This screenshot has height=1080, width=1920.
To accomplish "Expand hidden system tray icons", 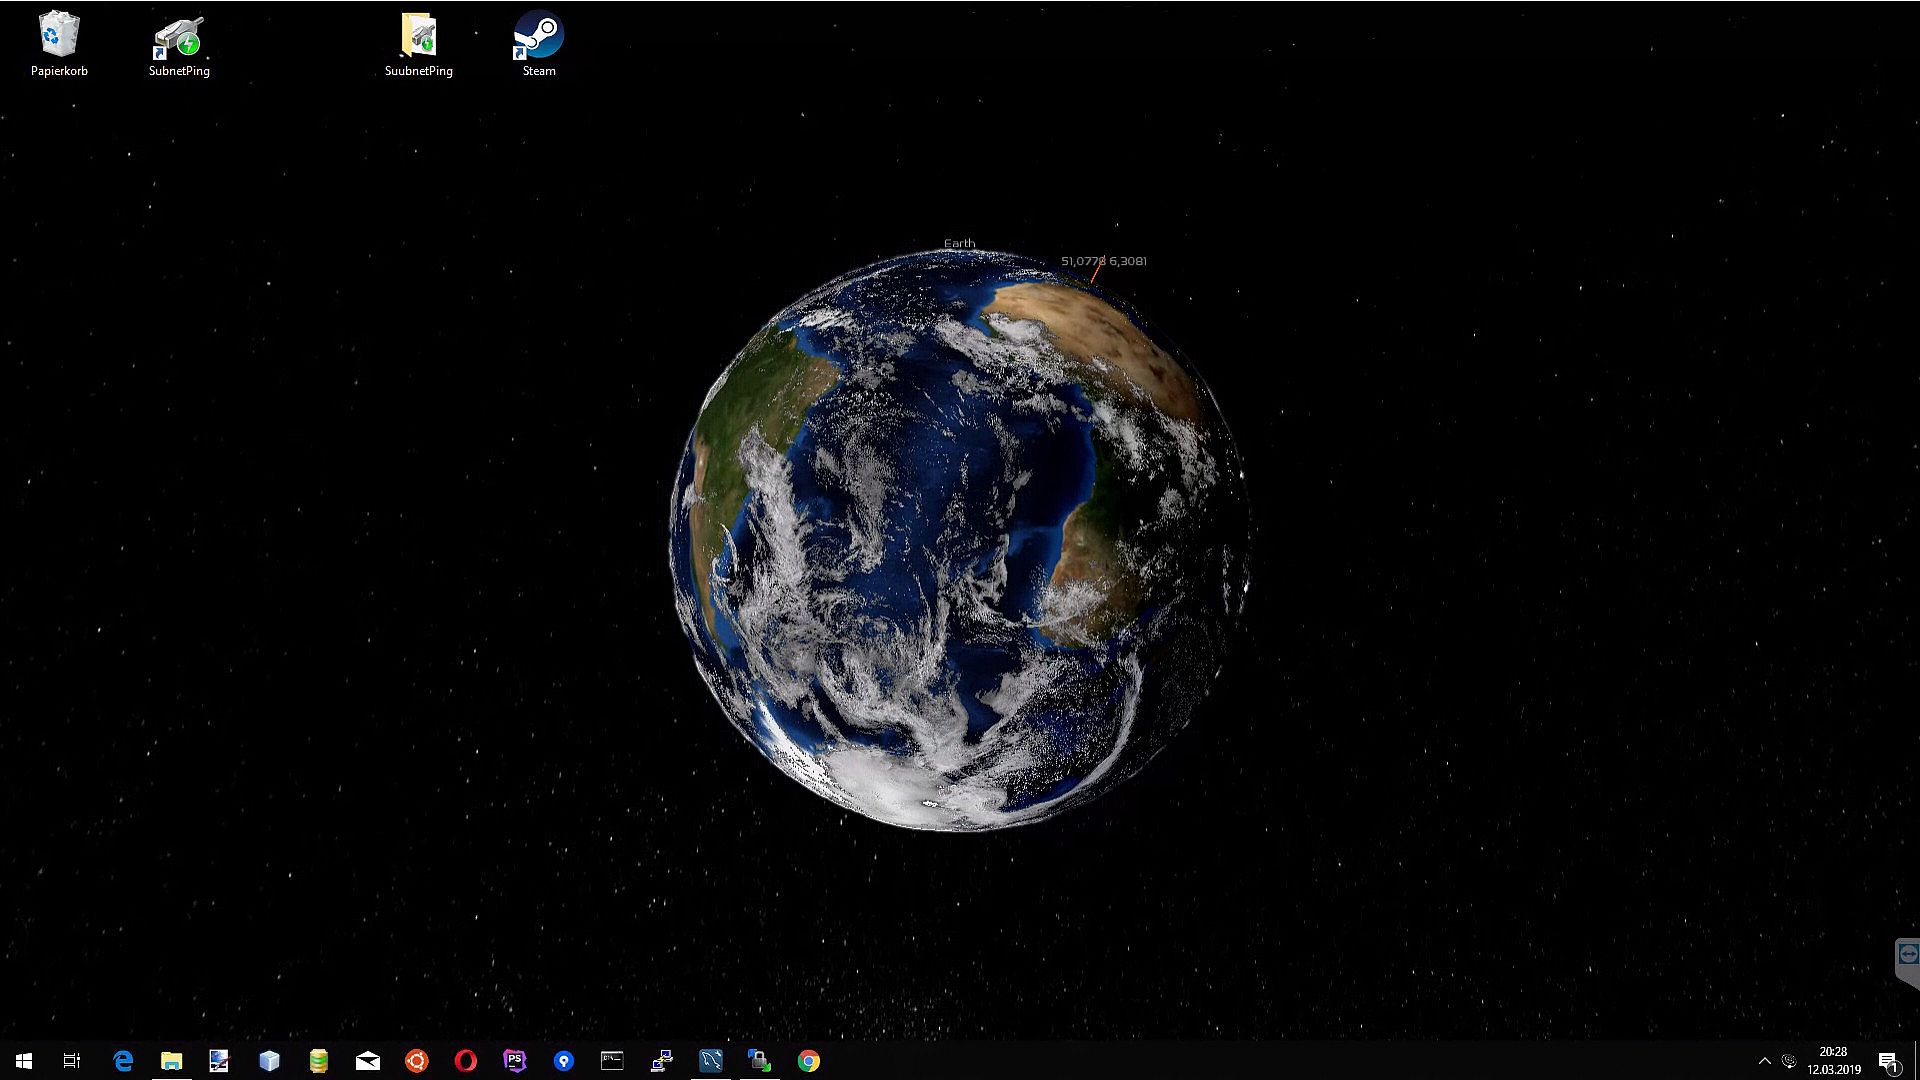I will pos(1764,1061).
